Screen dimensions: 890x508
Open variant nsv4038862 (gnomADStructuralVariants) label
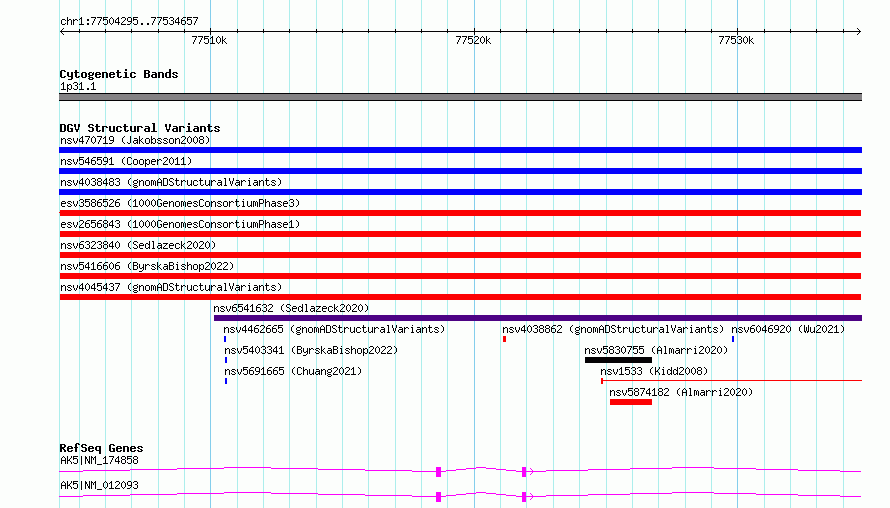613,329
